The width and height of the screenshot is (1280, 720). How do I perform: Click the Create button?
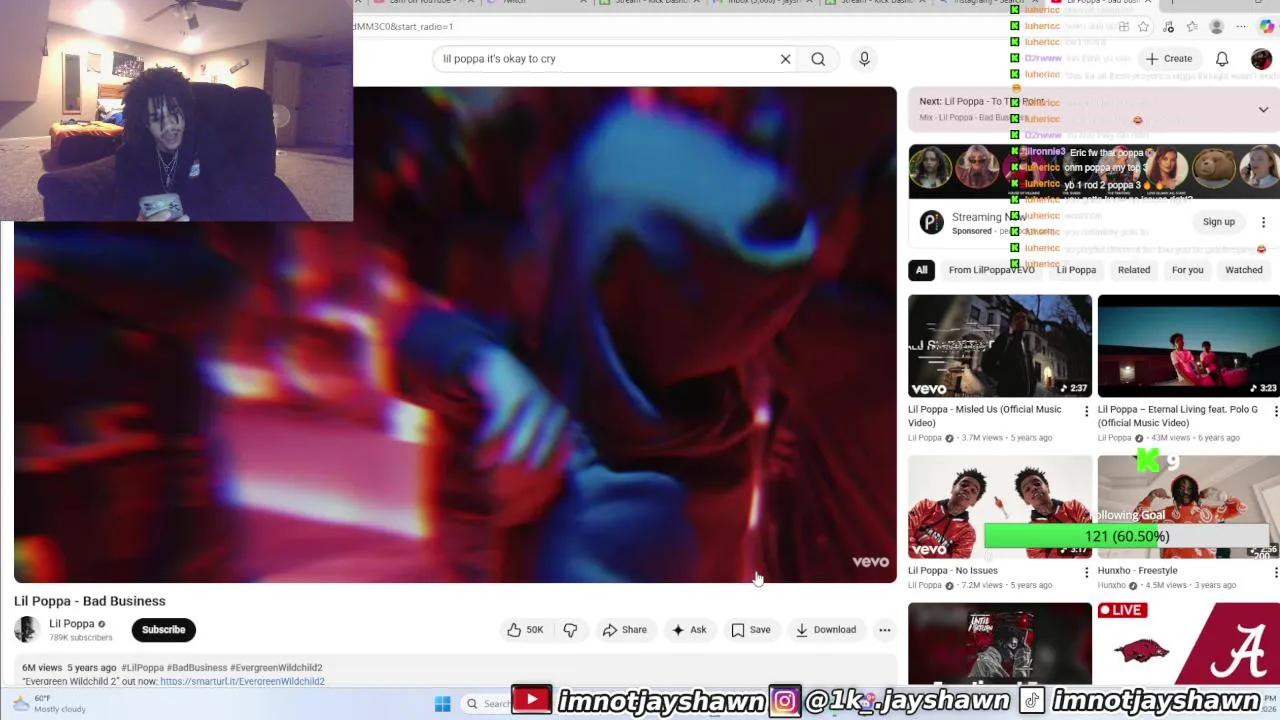1169,59
